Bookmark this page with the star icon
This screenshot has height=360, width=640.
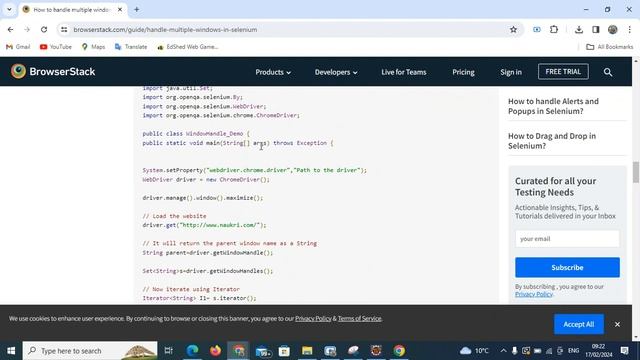coord(513,29)
